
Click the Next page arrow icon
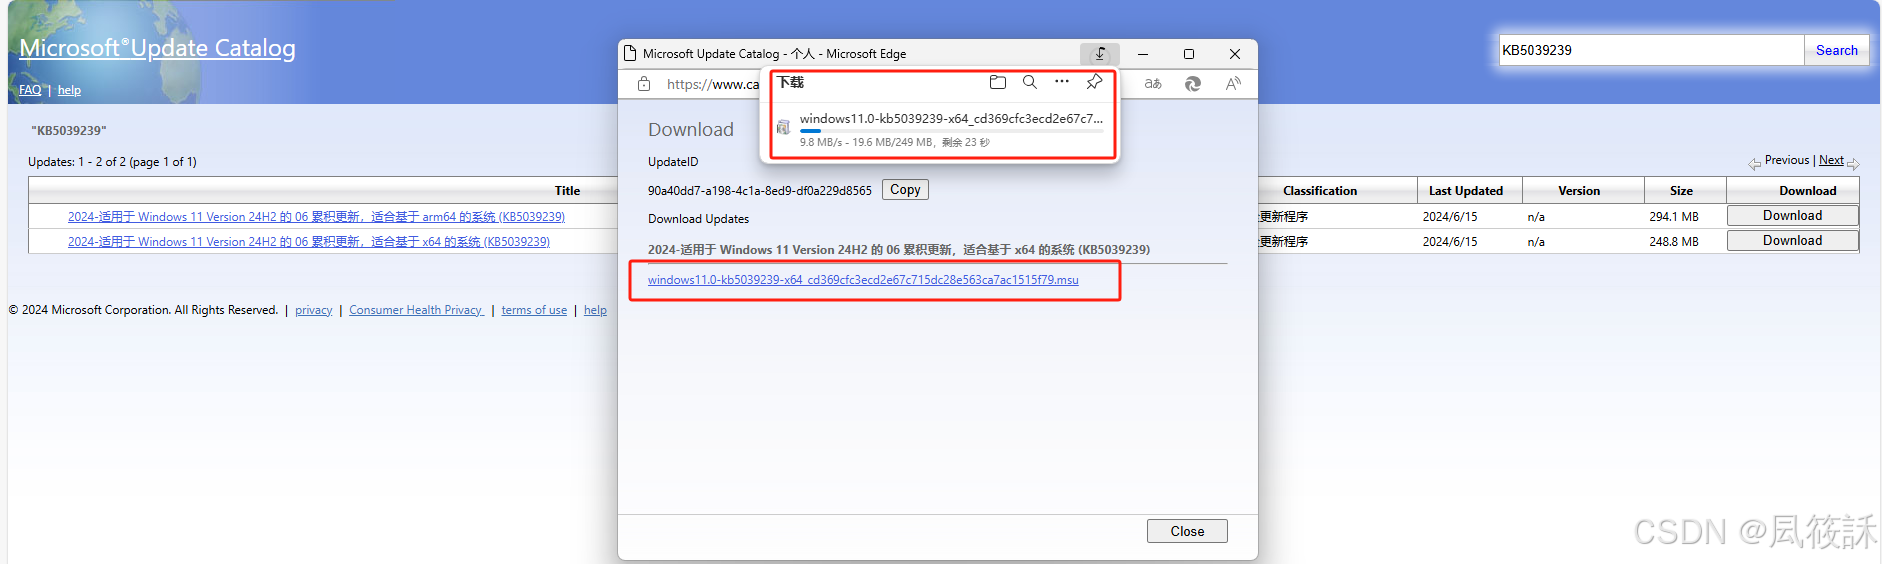pos(1853,164)
